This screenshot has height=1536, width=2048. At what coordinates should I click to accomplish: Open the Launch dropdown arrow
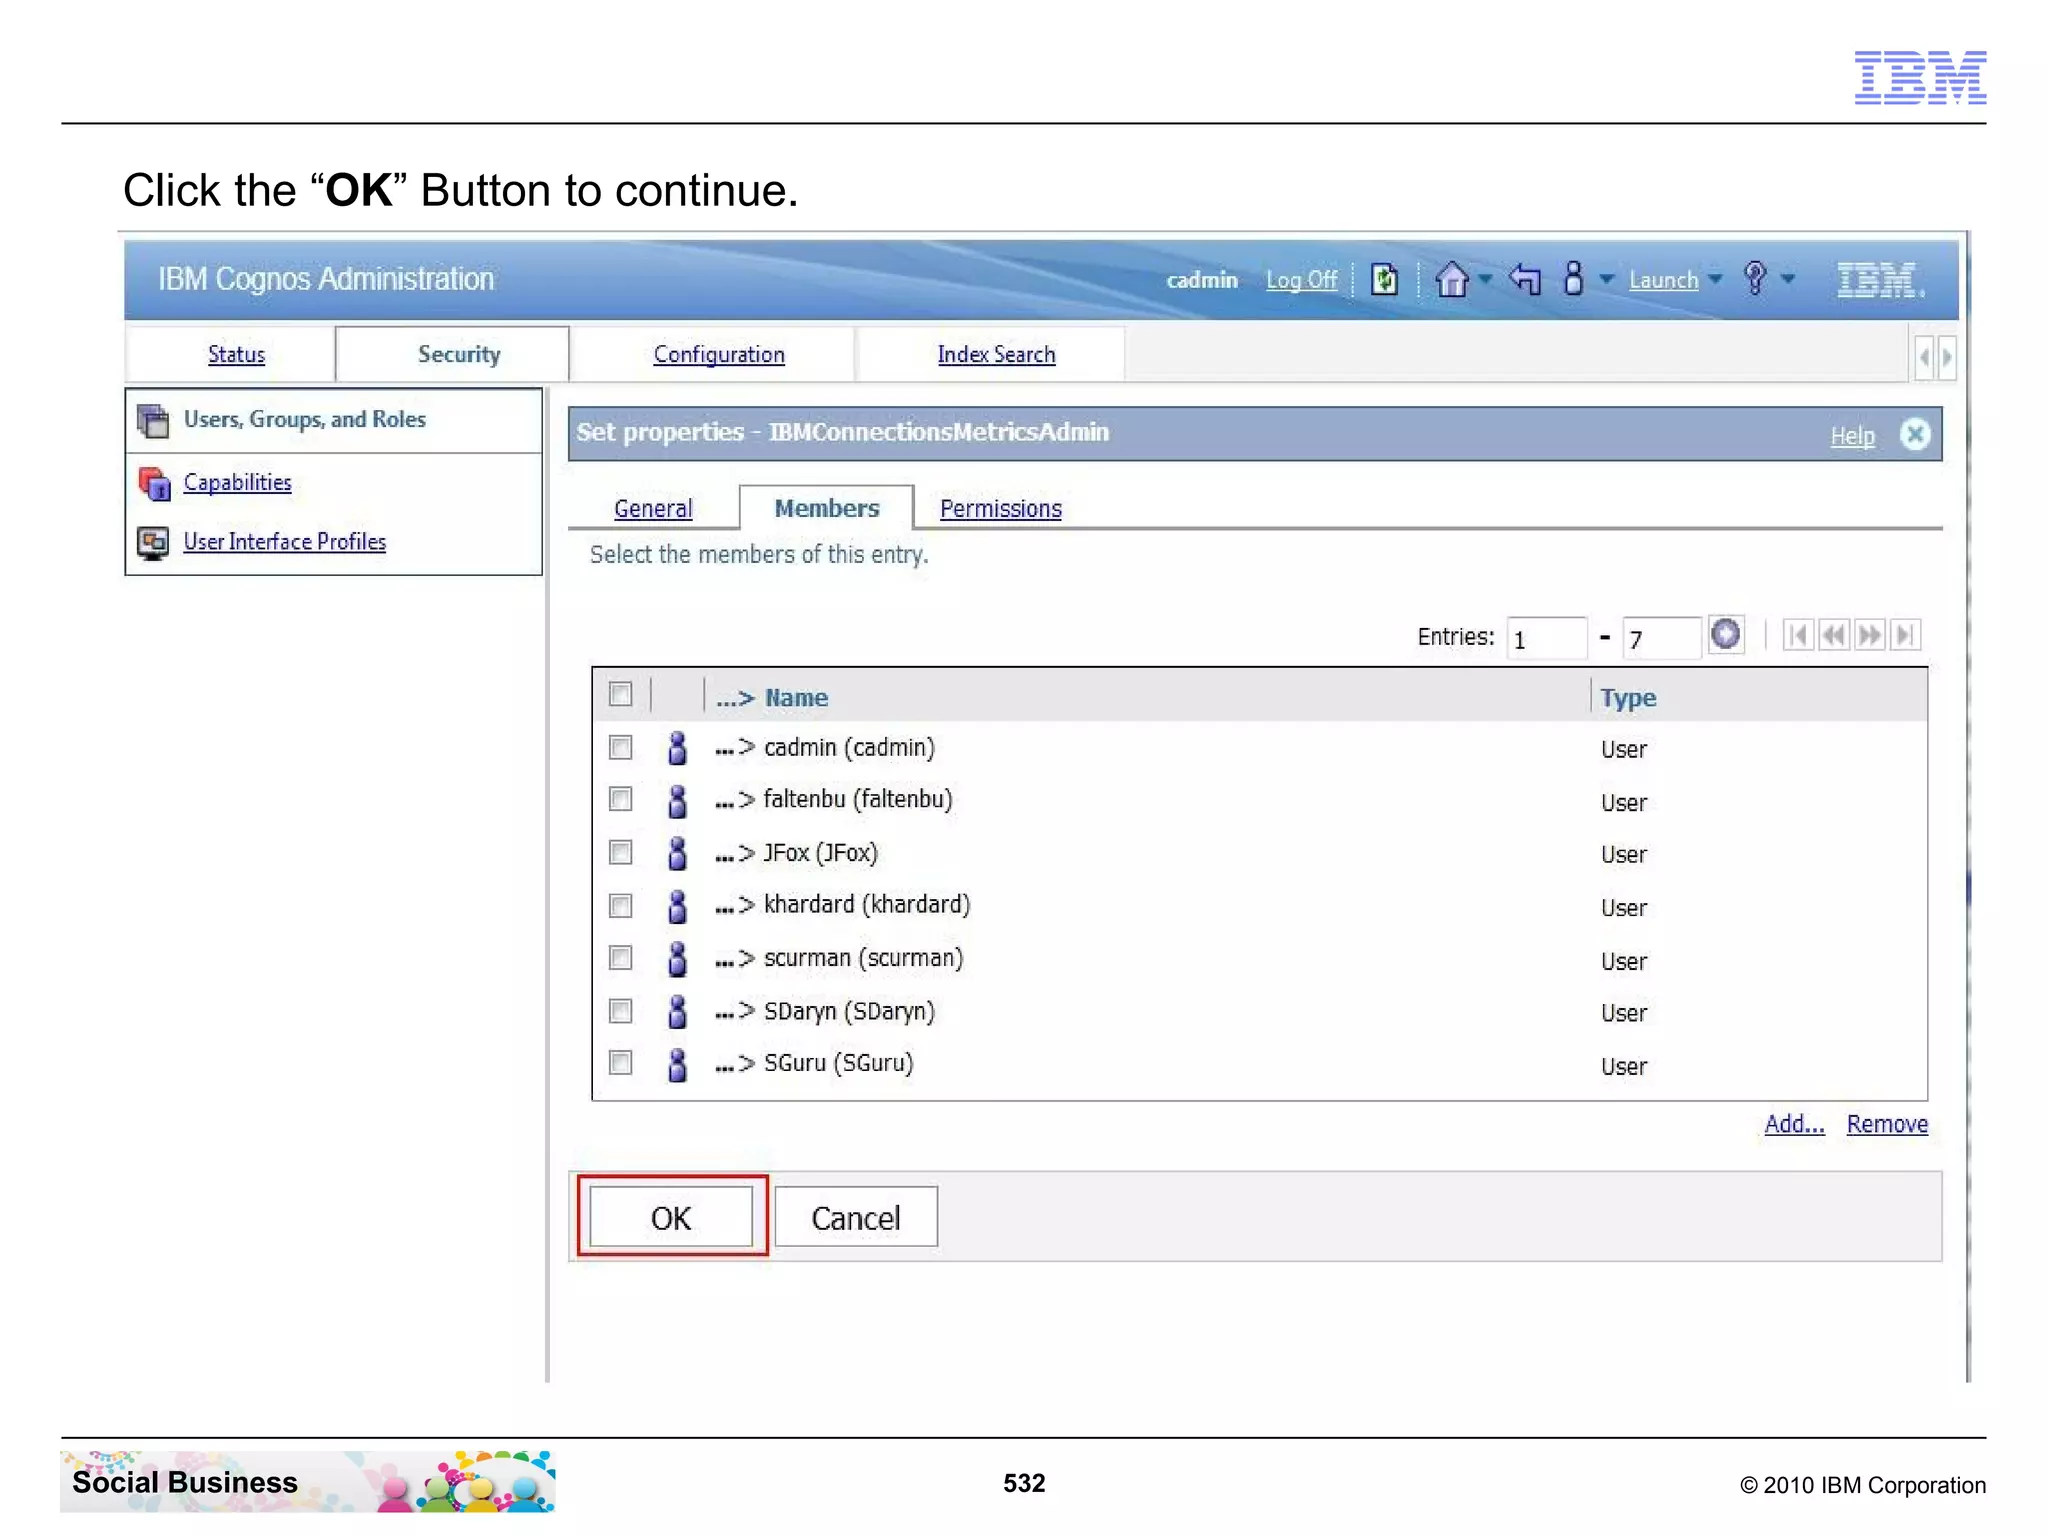tap(1715, 279)
